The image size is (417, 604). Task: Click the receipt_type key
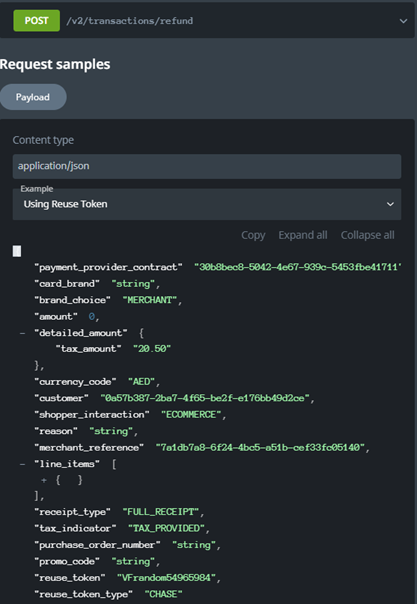72,512
